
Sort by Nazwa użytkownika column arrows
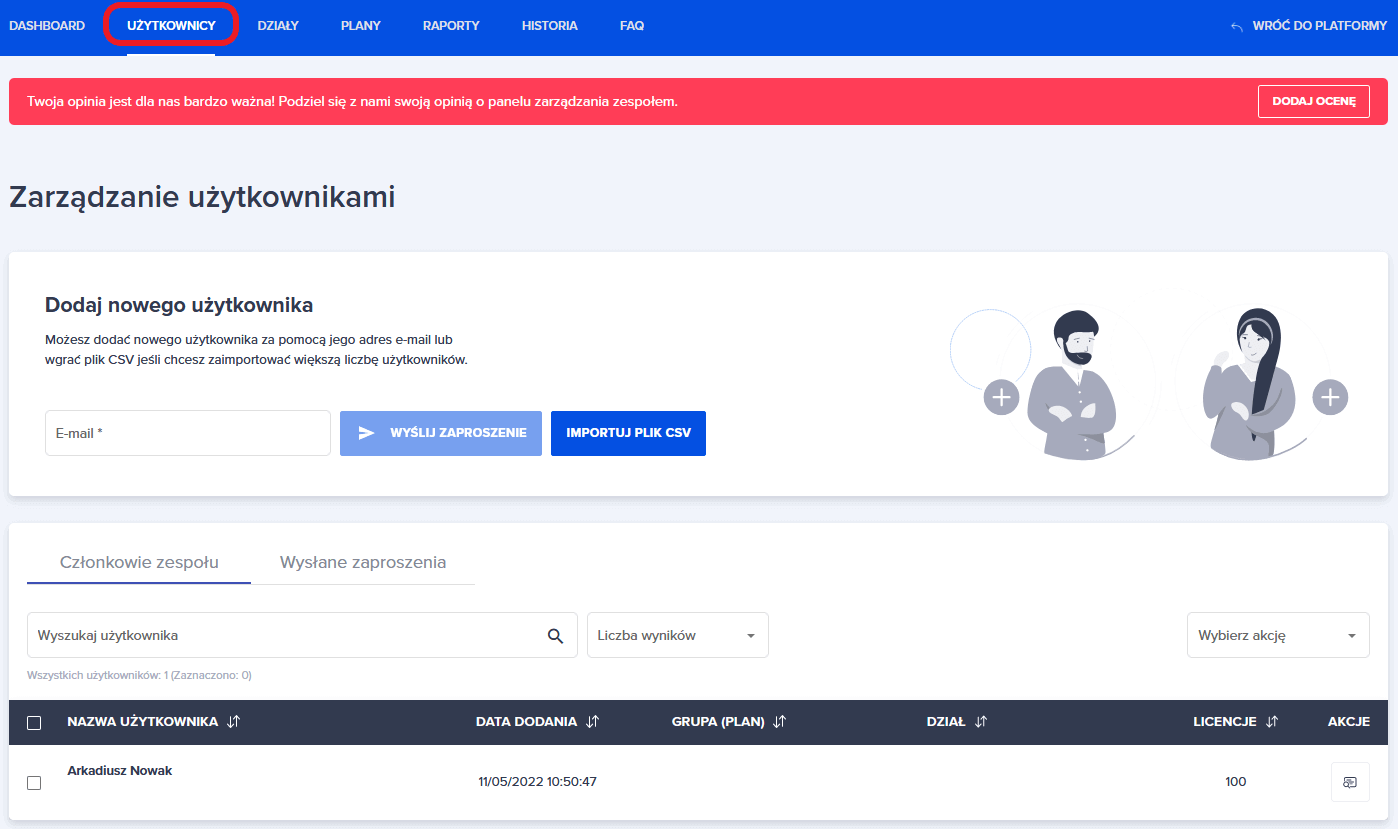(234, 722)
